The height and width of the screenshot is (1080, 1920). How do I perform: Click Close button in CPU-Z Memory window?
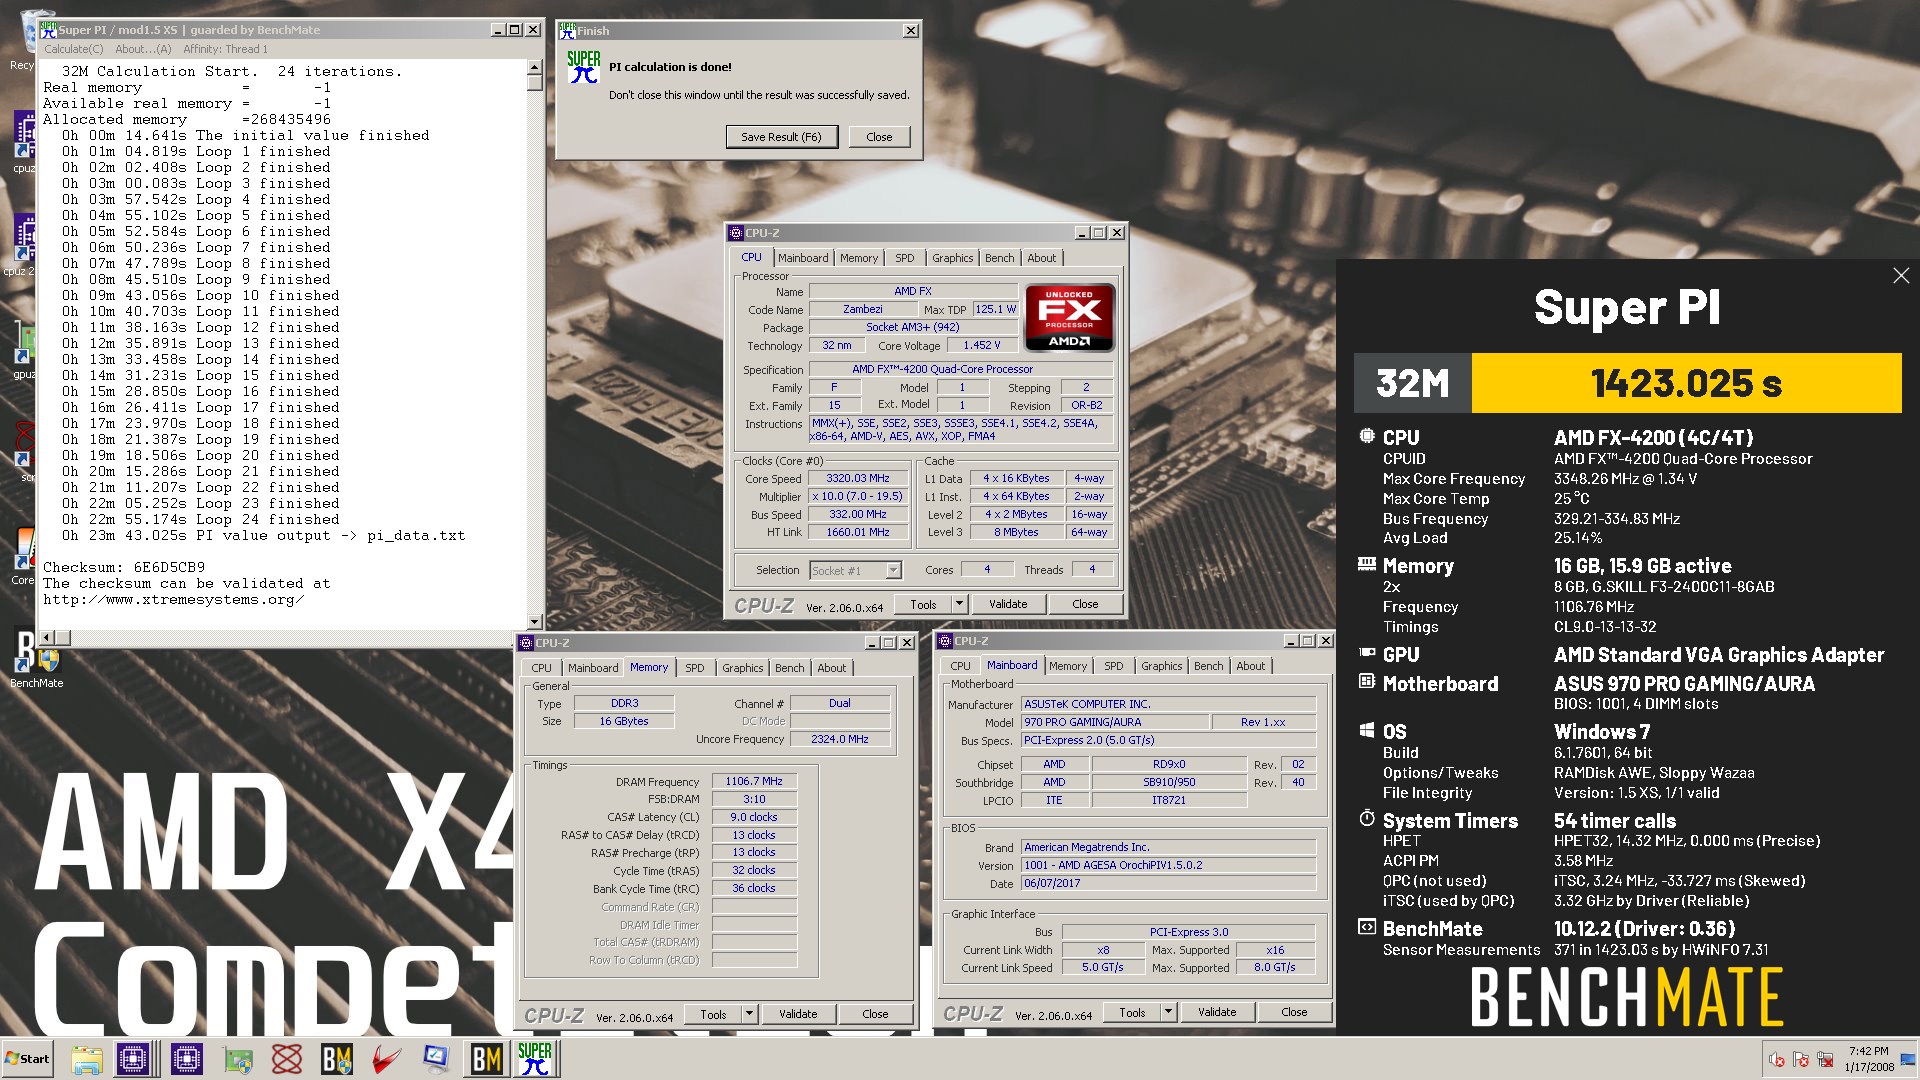(875, 1014)
